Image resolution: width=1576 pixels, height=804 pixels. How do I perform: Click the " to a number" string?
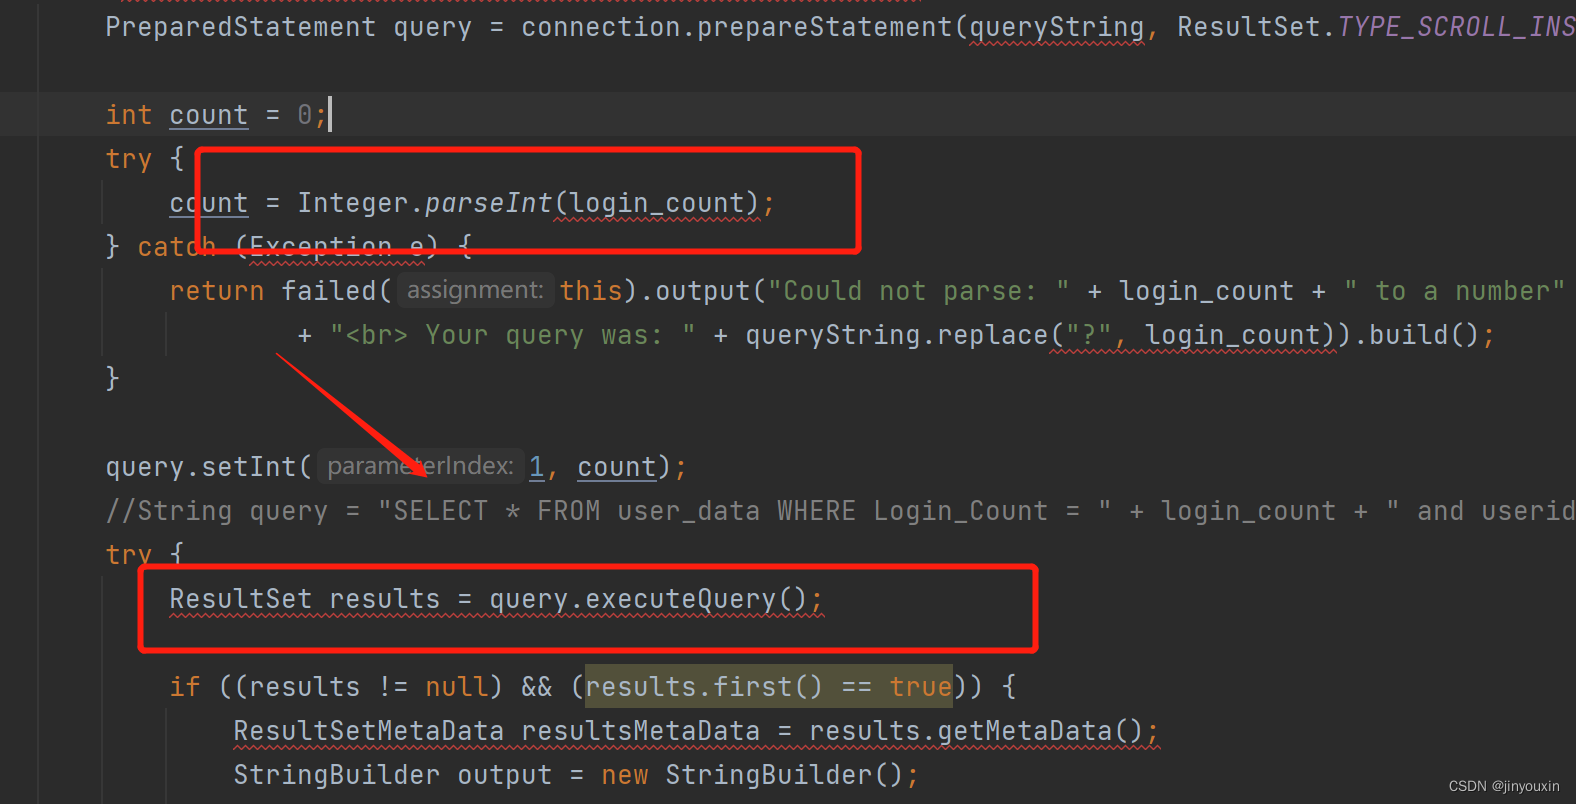[x=1454, y=291]
